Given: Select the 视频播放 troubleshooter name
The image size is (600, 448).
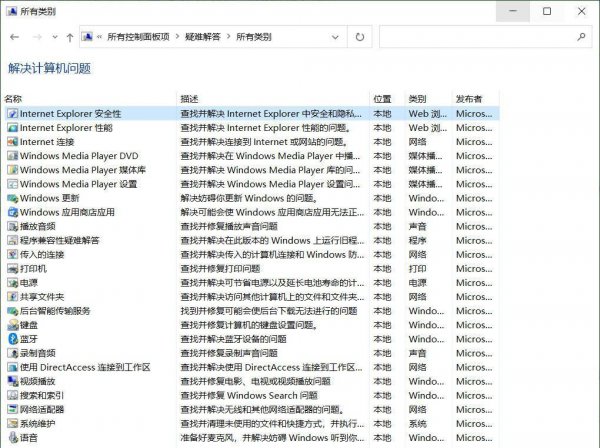Looking at the screenshot, I should click(38, 381).
